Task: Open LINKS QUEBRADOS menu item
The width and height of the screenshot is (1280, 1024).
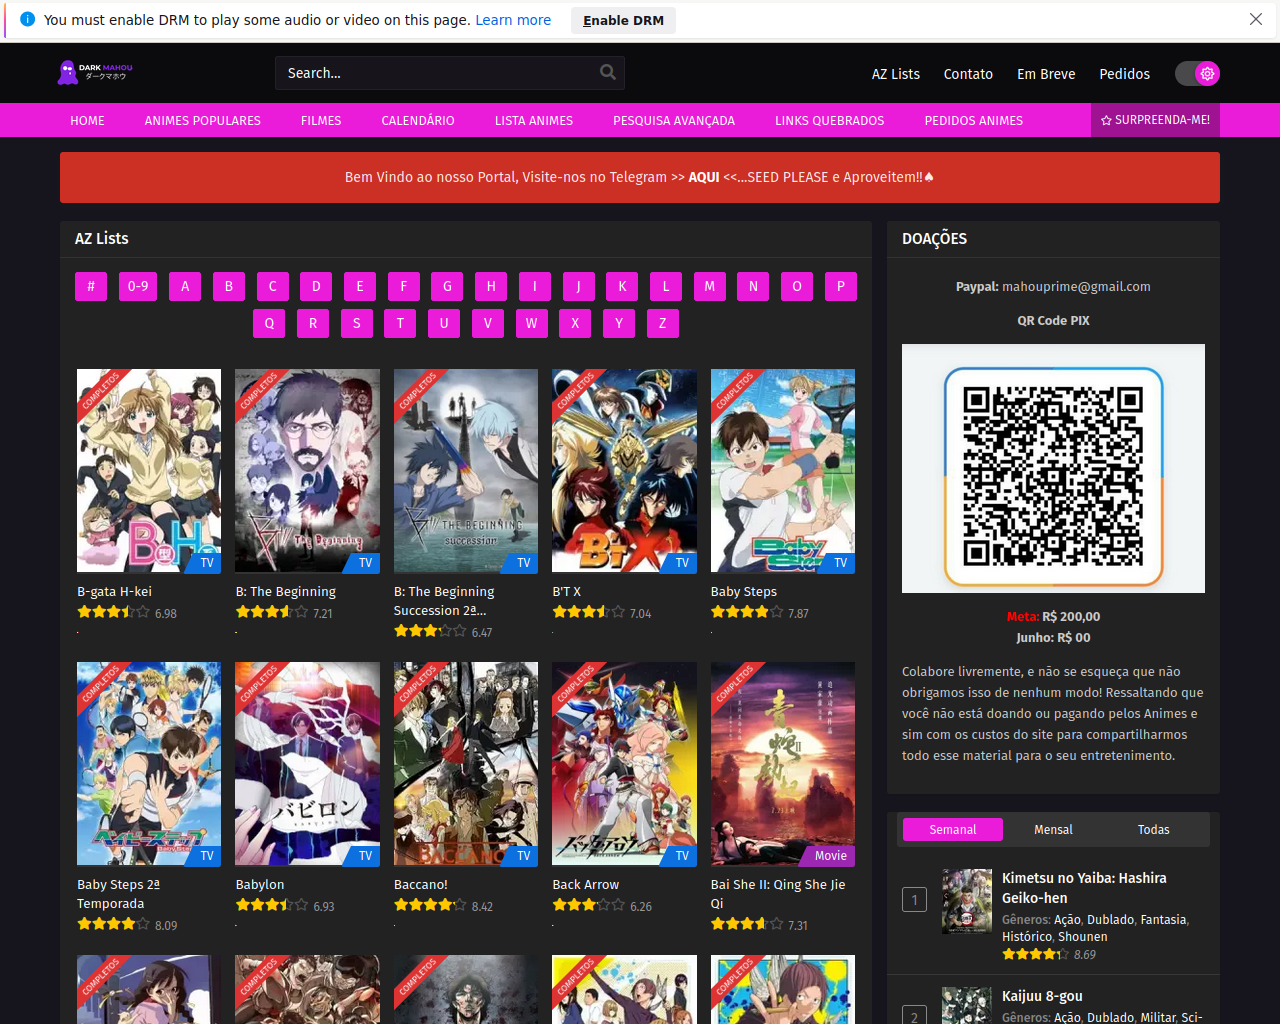Action: (829, 120)
